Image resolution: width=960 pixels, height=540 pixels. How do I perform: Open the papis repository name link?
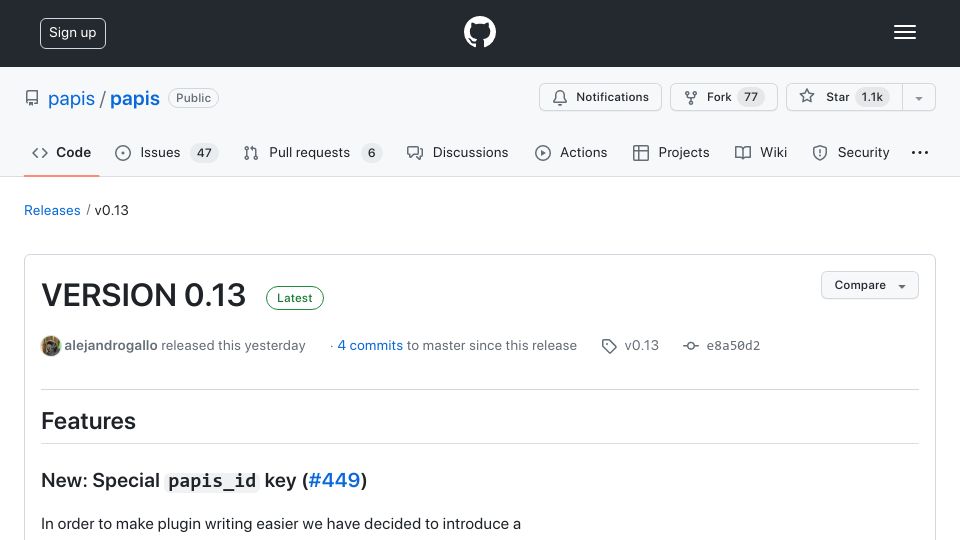coord(135,99)
